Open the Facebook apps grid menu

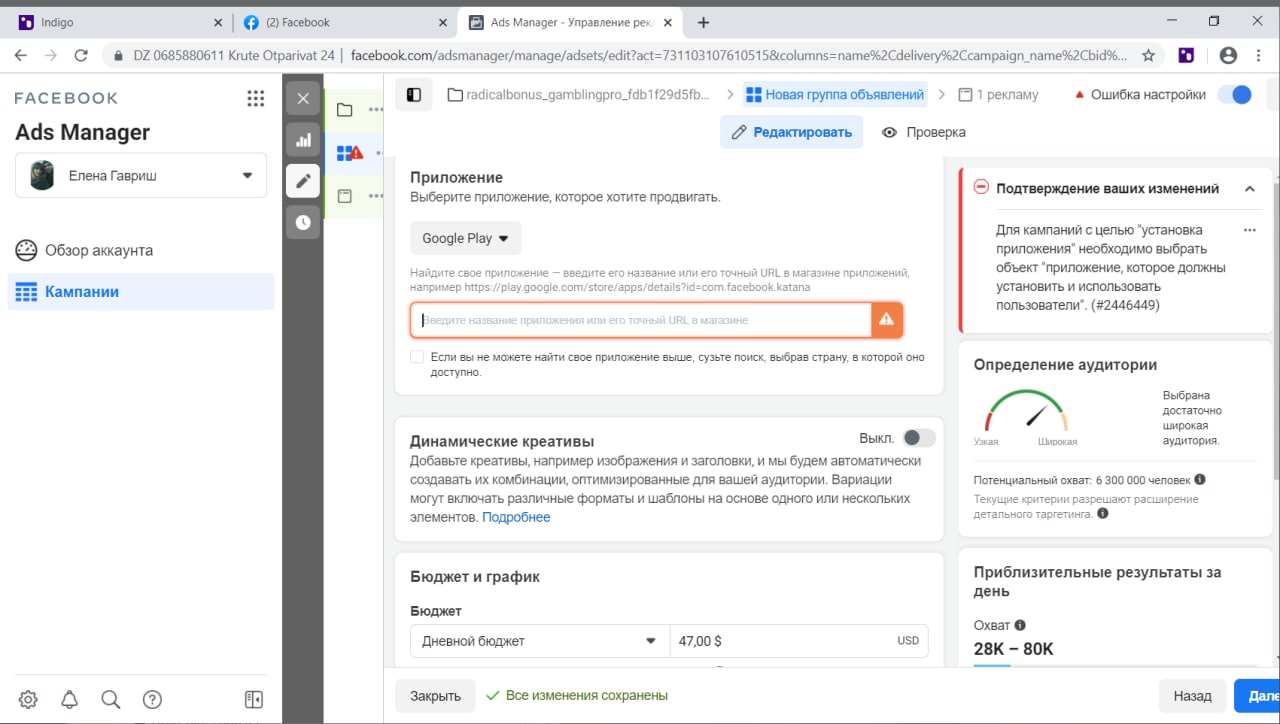256,98
